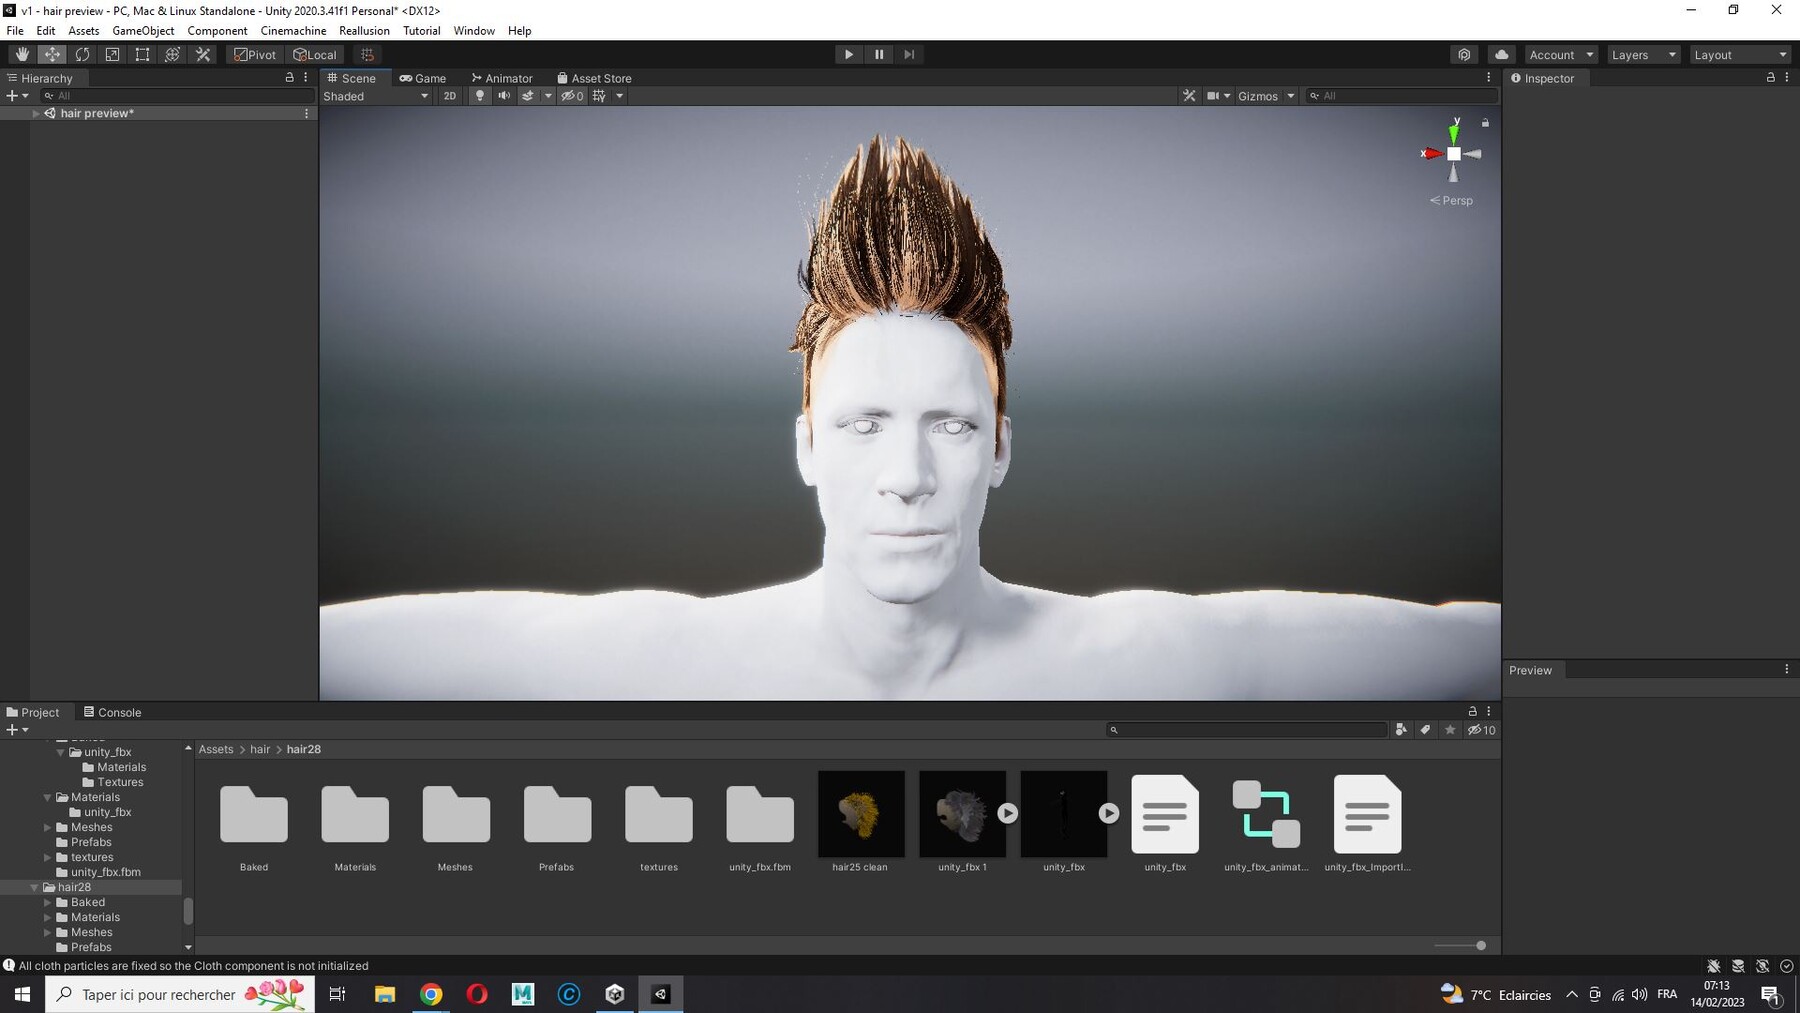Toggle hidden objects visibility counter
The image size is (1800, 1013).
572,96
